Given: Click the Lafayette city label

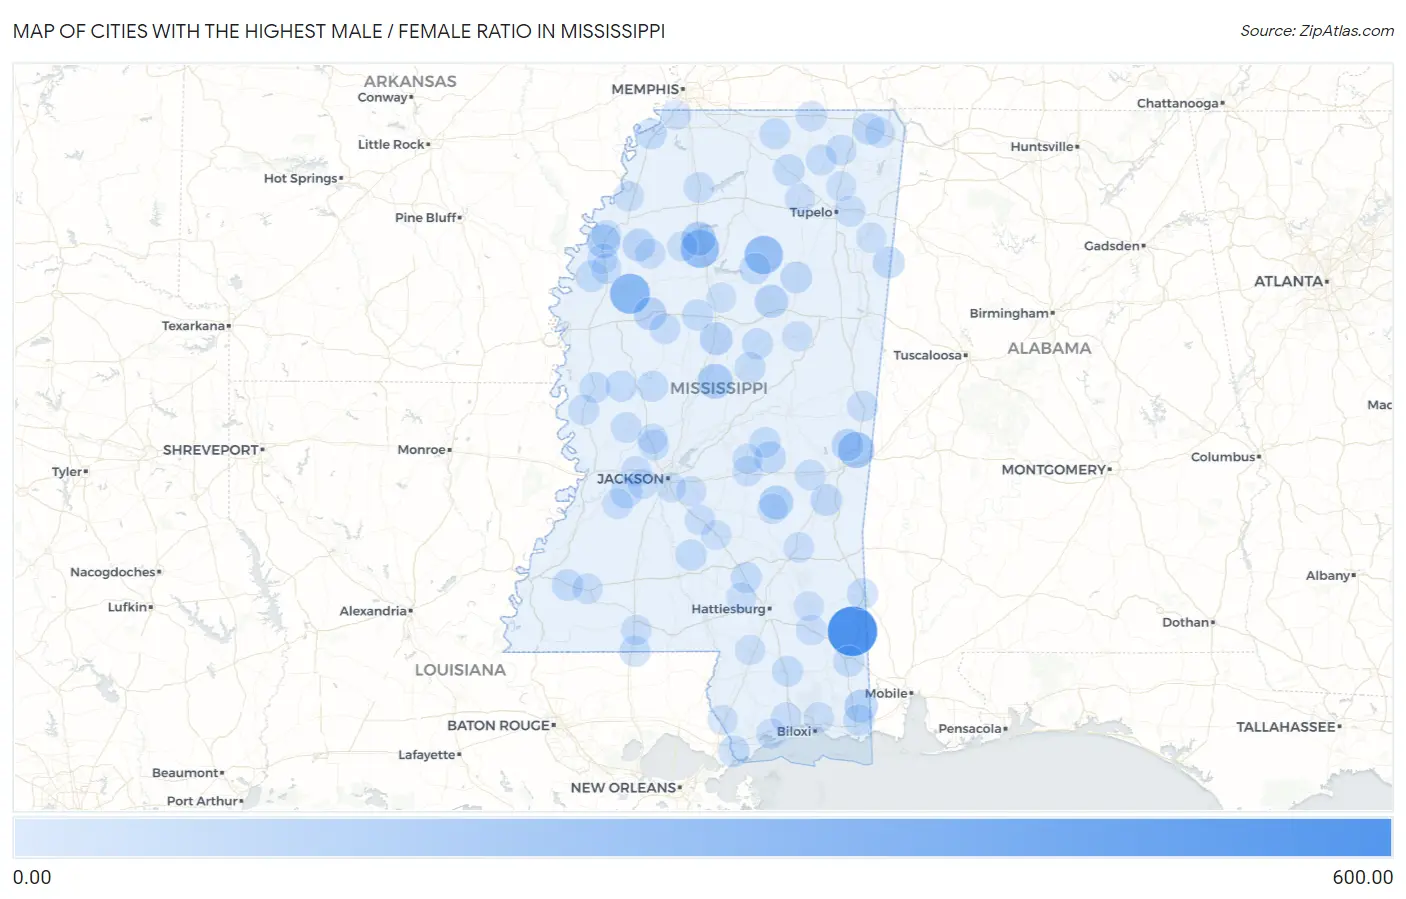Looking at the screenshot, I should tap(427, 755).
